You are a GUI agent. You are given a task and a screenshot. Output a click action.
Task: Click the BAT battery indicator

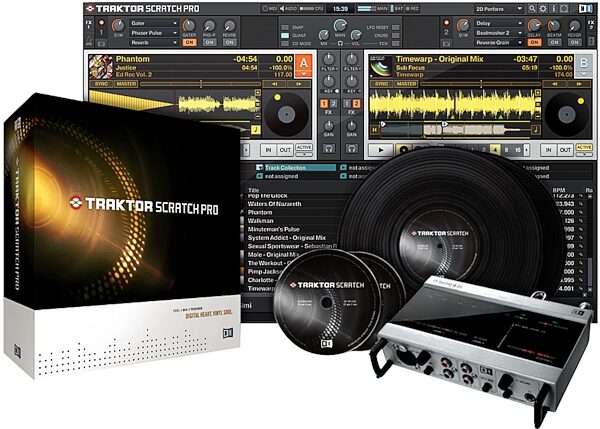click(396, 8)
